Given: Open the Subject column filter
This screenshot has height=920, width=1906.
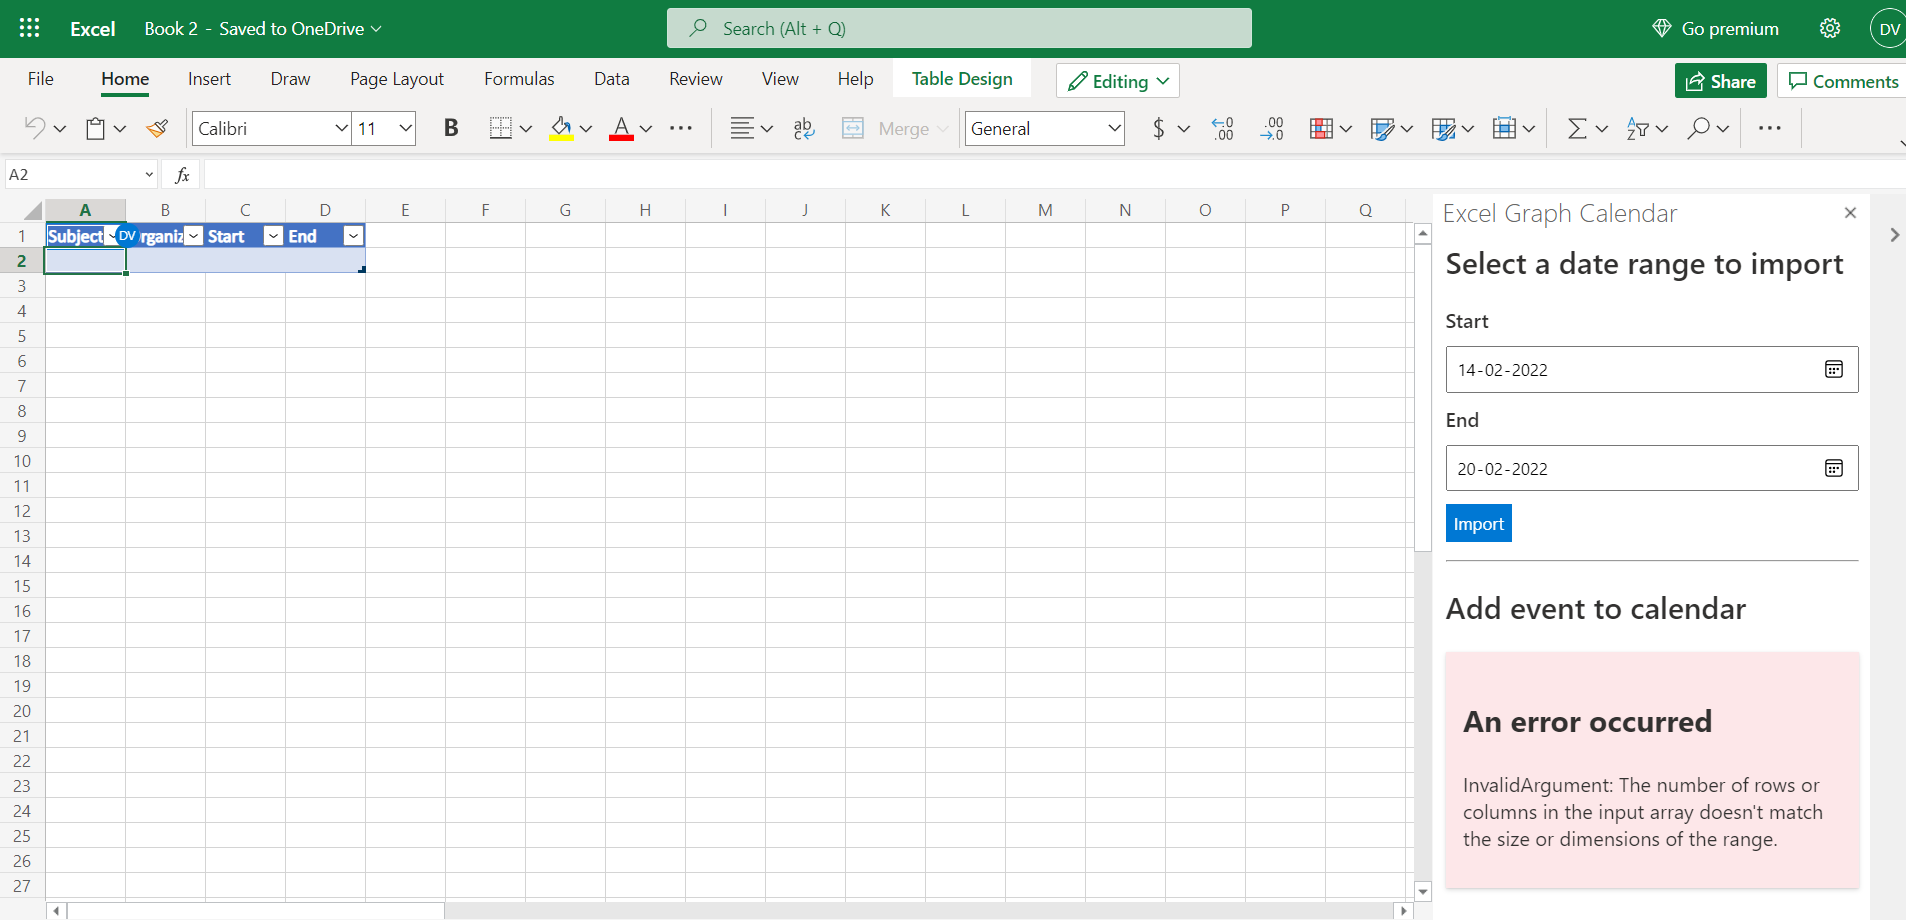Looking at the screenshot, I should [x=113, y=236].
